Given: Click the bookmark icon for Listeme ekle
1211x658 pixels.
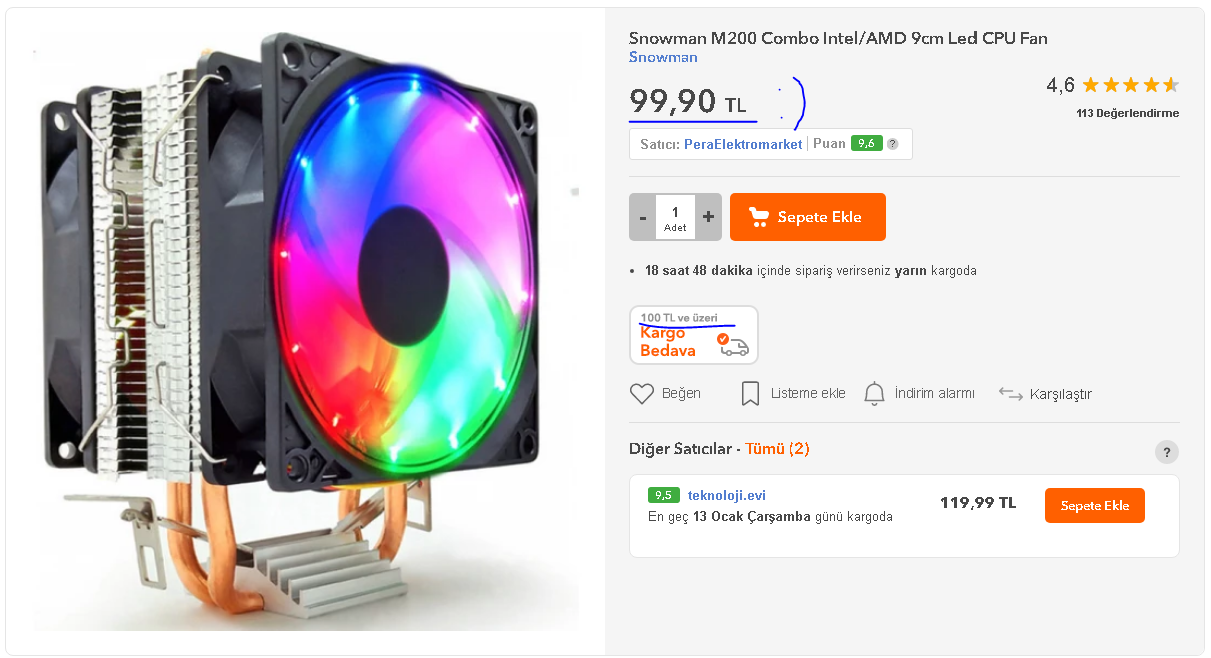Looking at the screenshot, I should coord(750,393).
